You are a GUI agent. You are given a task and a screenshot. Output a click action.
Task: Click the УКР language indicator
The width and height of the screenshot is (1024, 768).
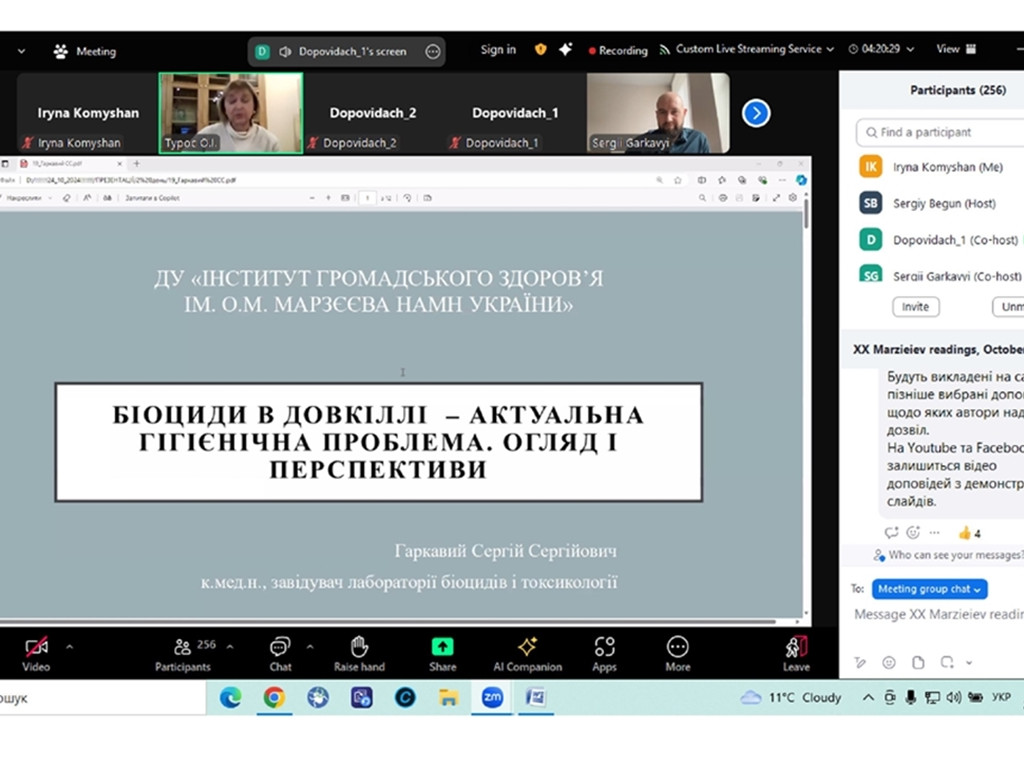(x=1001, y=697)
